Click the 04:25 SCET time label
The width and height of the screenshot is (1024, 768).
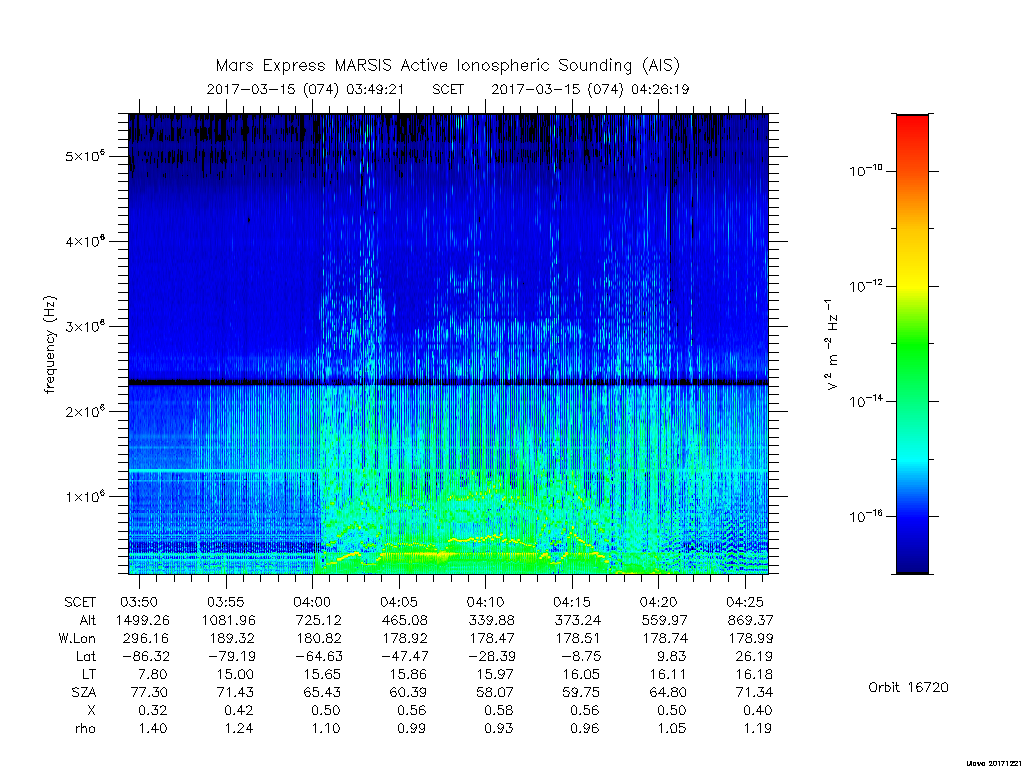[744, 602]
